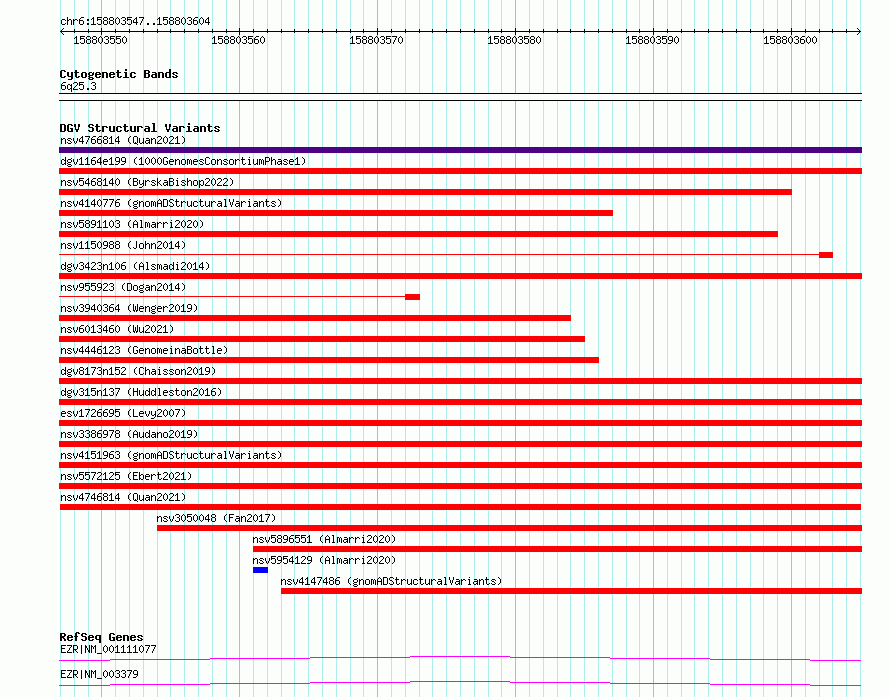Open dgv8173n152 (Chaisson2019) label

pos(138,371)
